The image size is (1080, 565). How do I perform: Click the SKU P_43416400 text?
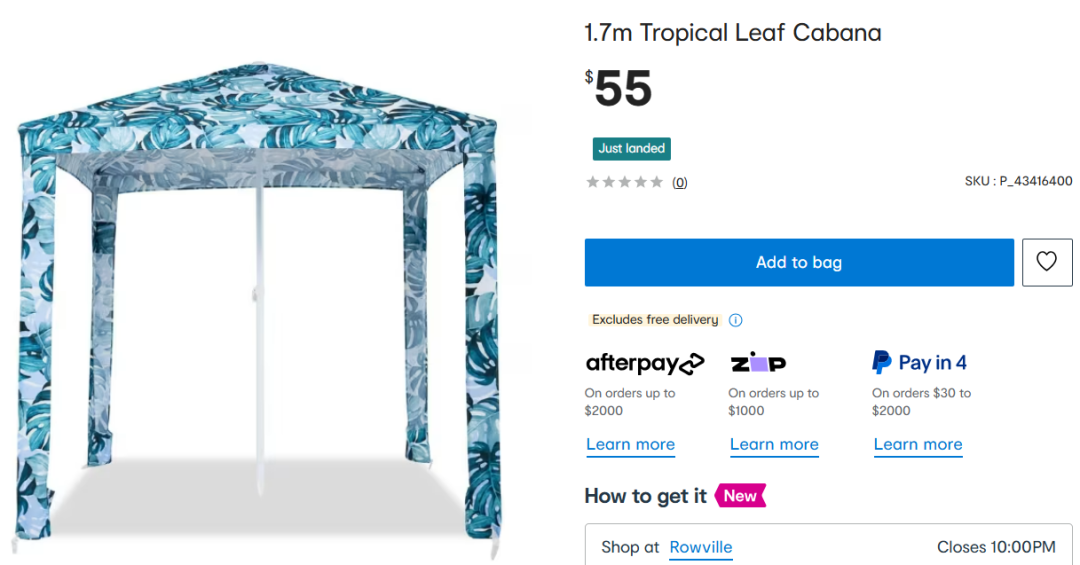pyautogui.click(x=1018, y=182)
